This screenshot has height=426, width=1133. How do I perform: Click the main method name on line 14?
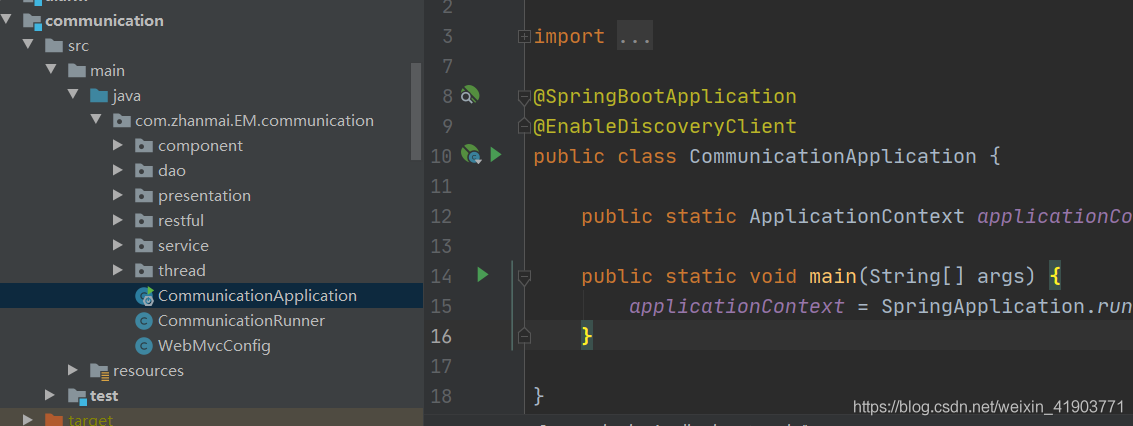pos(832,276)
